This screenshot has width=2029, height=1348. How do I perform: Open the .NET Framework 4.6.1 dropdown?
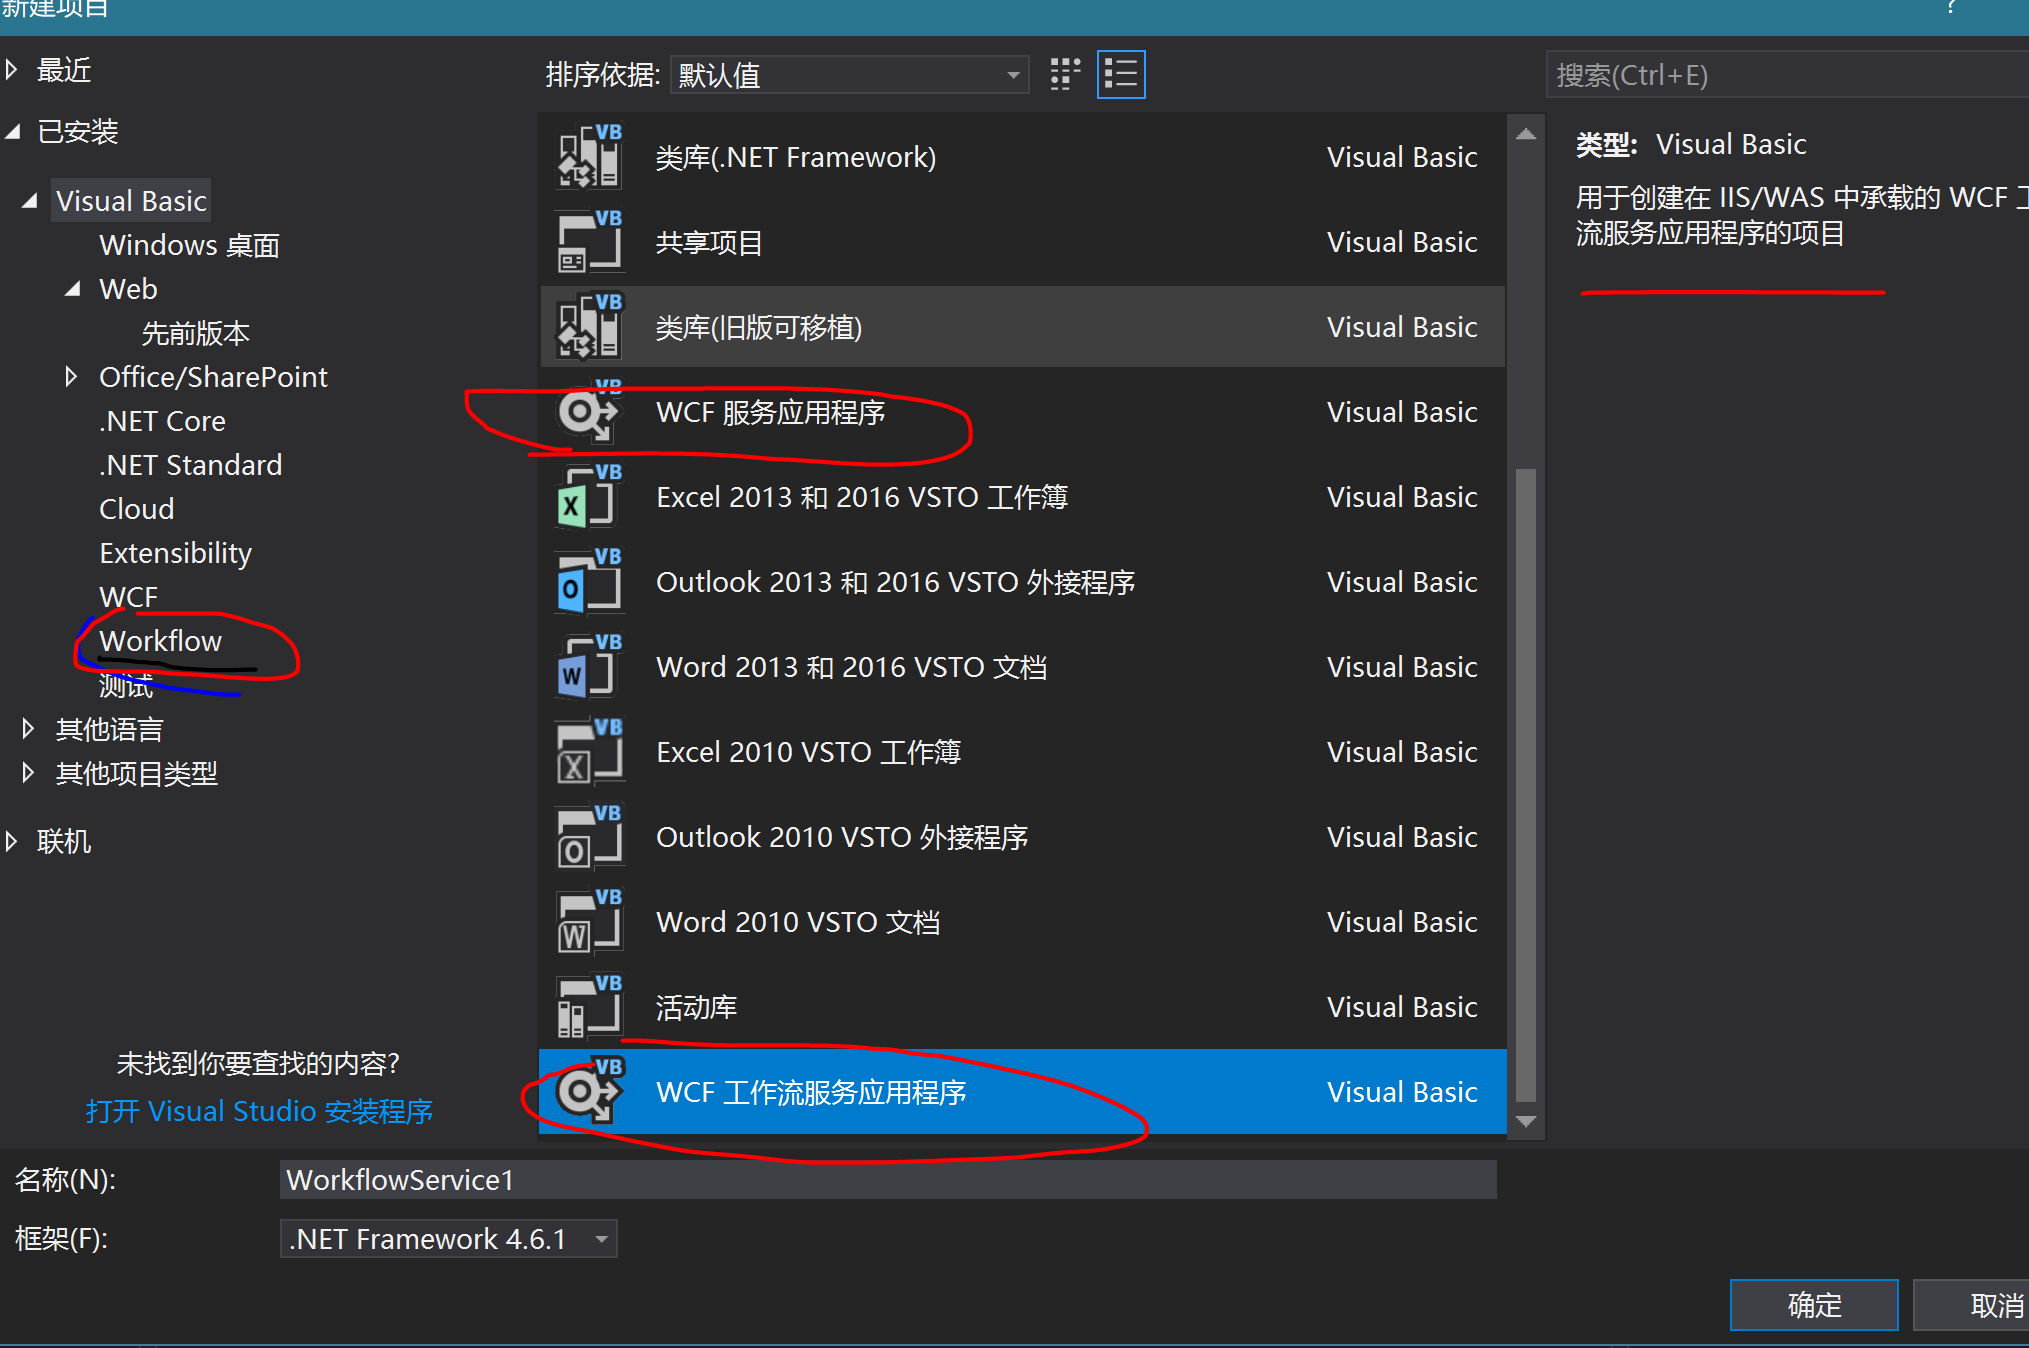click(x=448, y=1239)
